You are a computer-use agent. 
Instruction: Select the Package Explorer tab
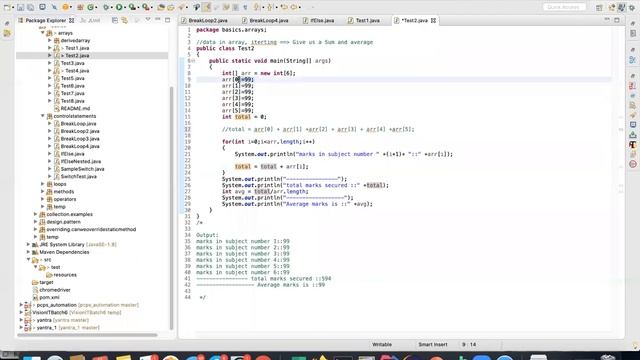pos(46,20)
